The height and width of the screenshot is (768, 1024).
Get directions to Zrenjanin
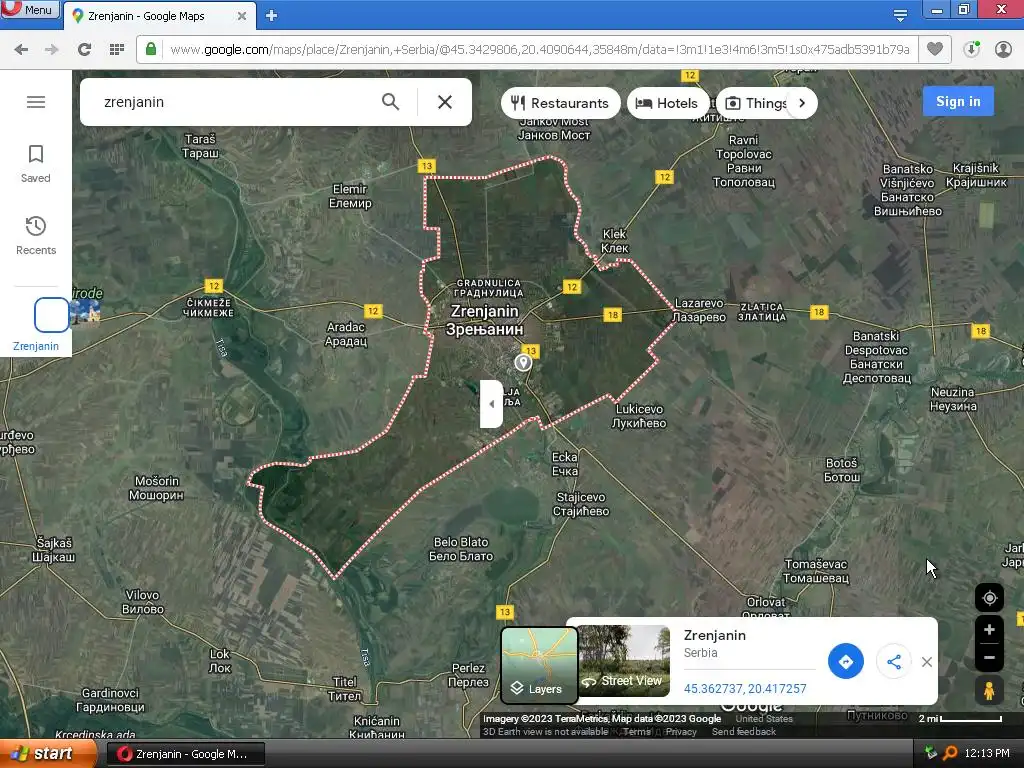pyautogui.click(x=846, y=662)
